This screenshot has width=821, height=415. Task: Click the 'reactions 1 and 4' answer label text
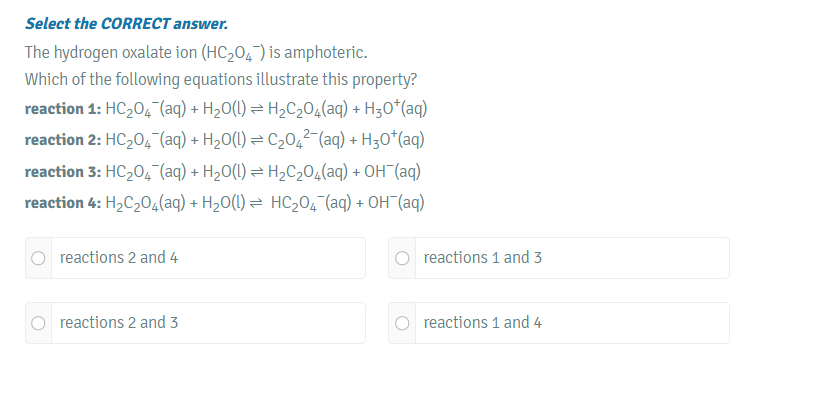pos(483,323)
